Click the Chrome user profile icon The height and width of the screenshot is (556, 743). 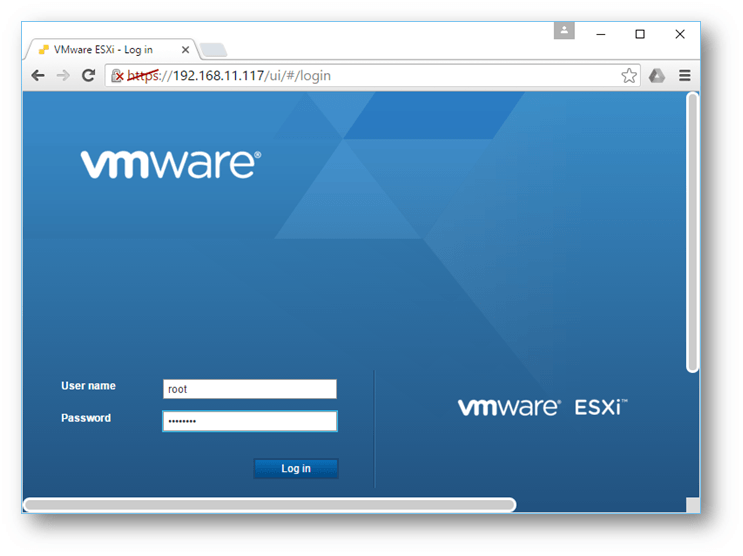[x=564, y=30]
